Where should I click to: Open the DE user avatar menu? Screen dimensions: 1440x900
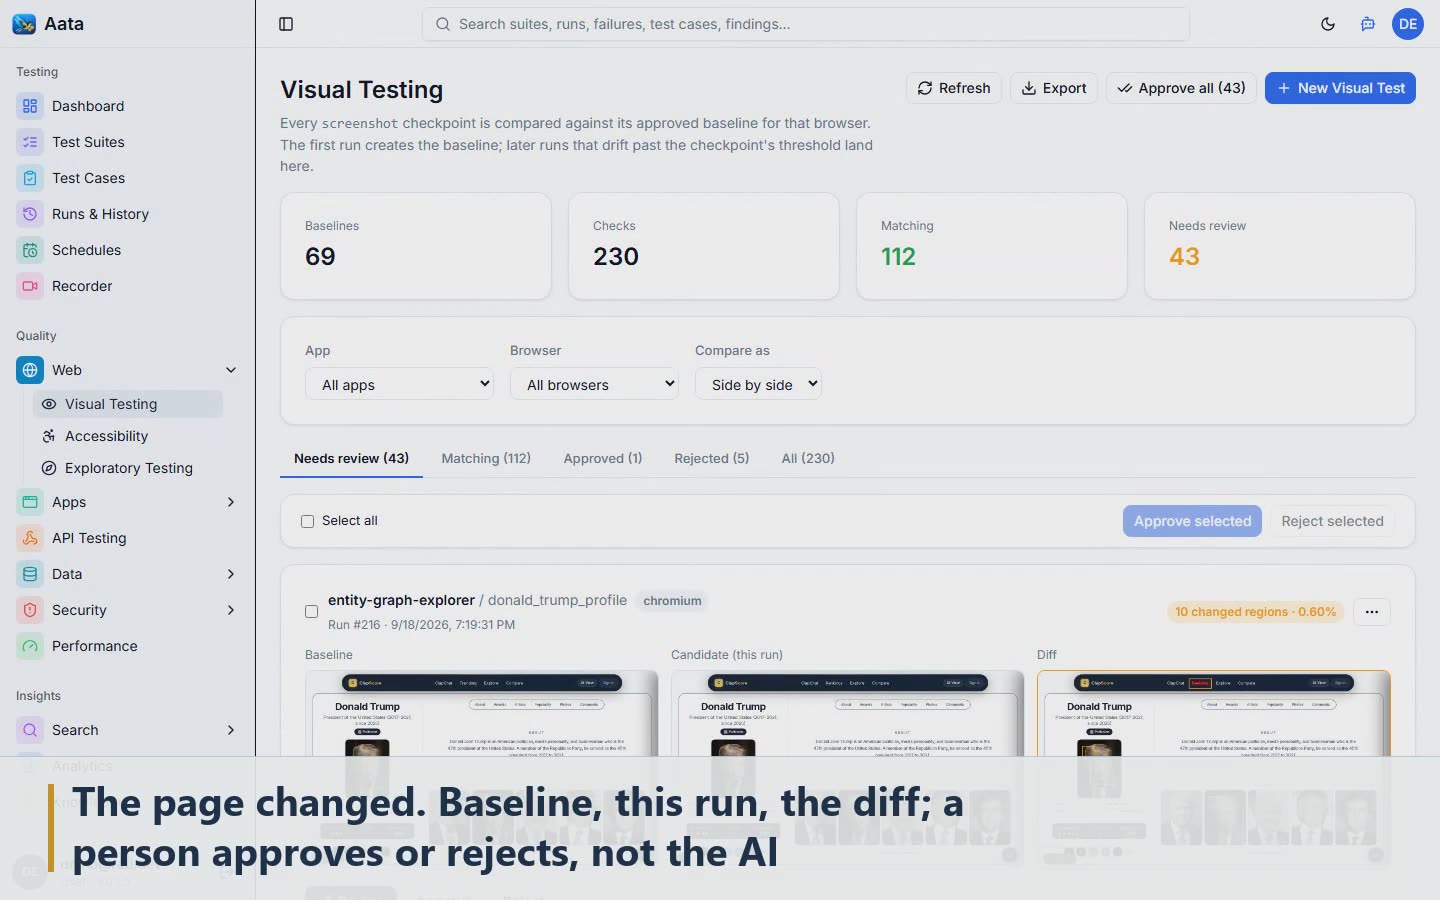(x=1408, y=24)
